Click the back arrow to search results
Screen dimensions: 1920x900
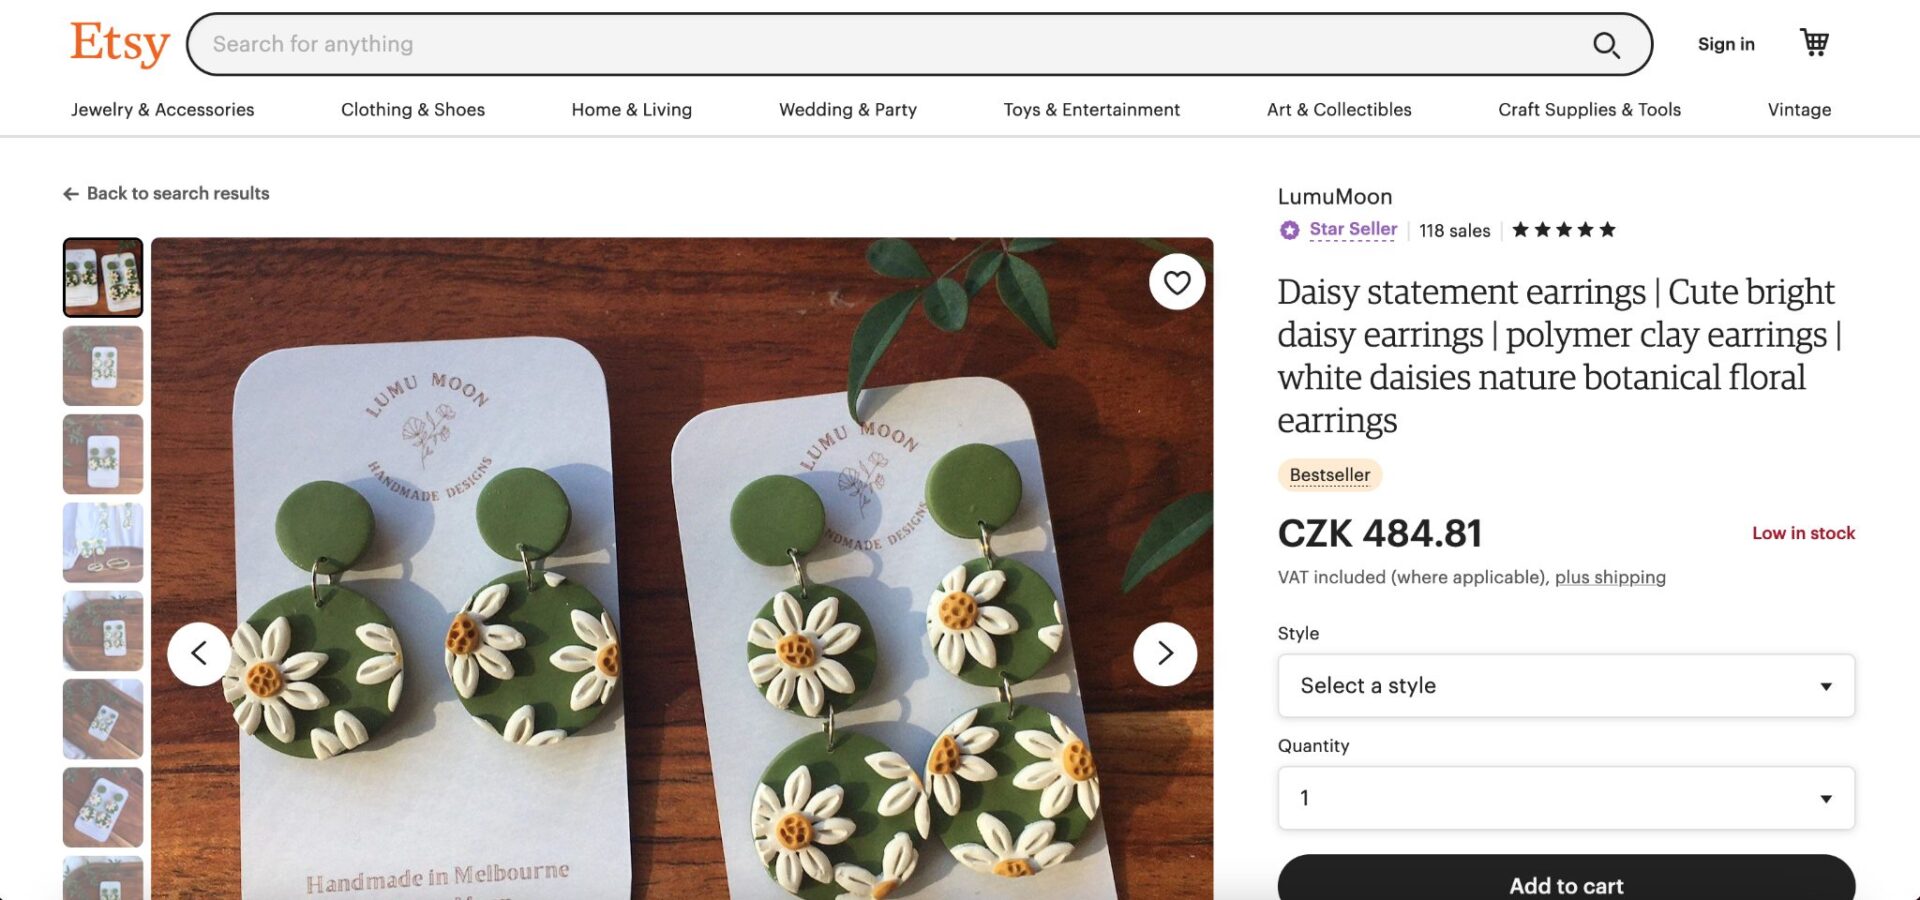pos(70,193)
